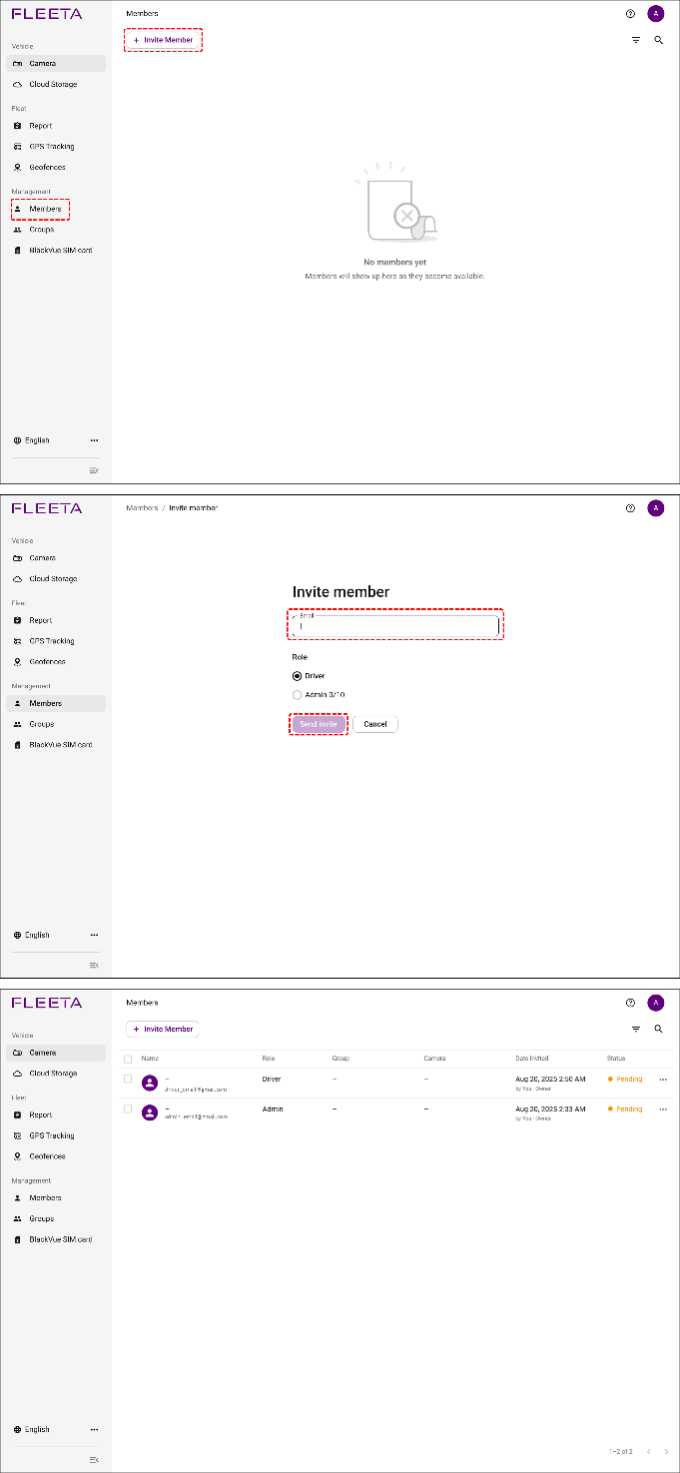Viewport: 680px width, 1473px height.
Task: Open more options for the Driver member row
Action: point(663,1080)
